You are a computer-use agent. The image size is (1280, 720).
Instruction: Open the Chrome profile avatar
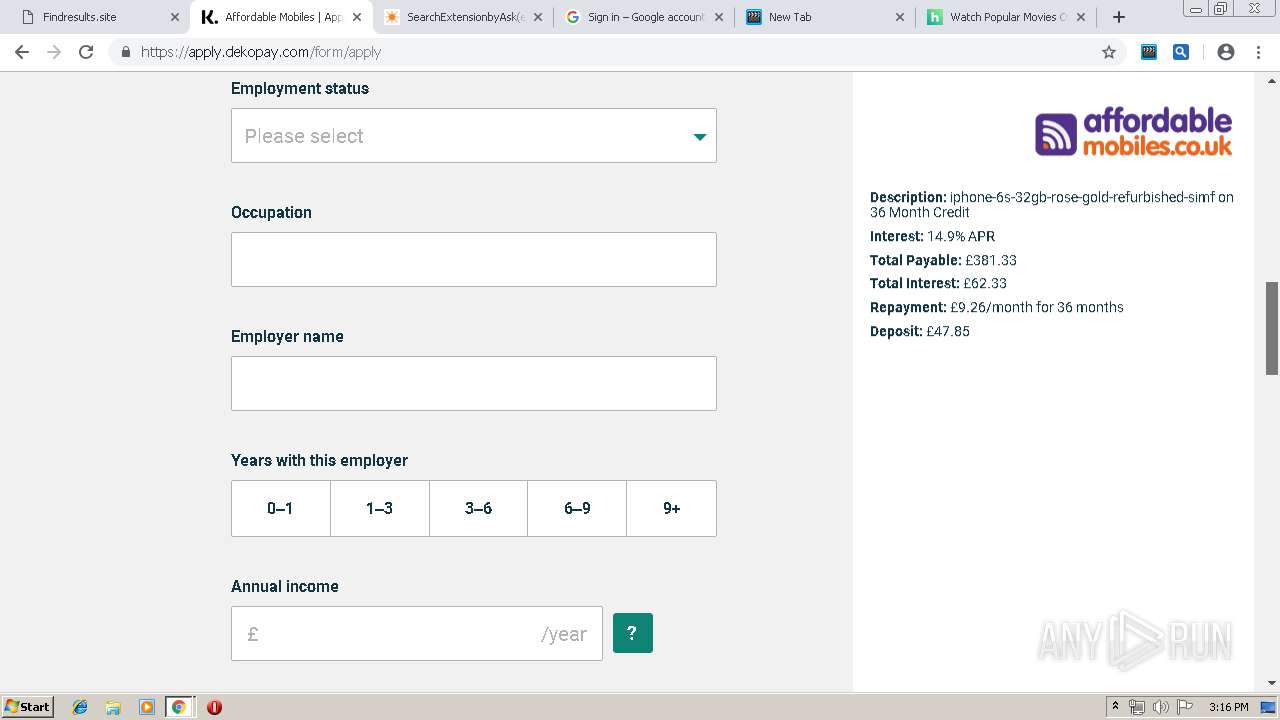pos(1226,52)
